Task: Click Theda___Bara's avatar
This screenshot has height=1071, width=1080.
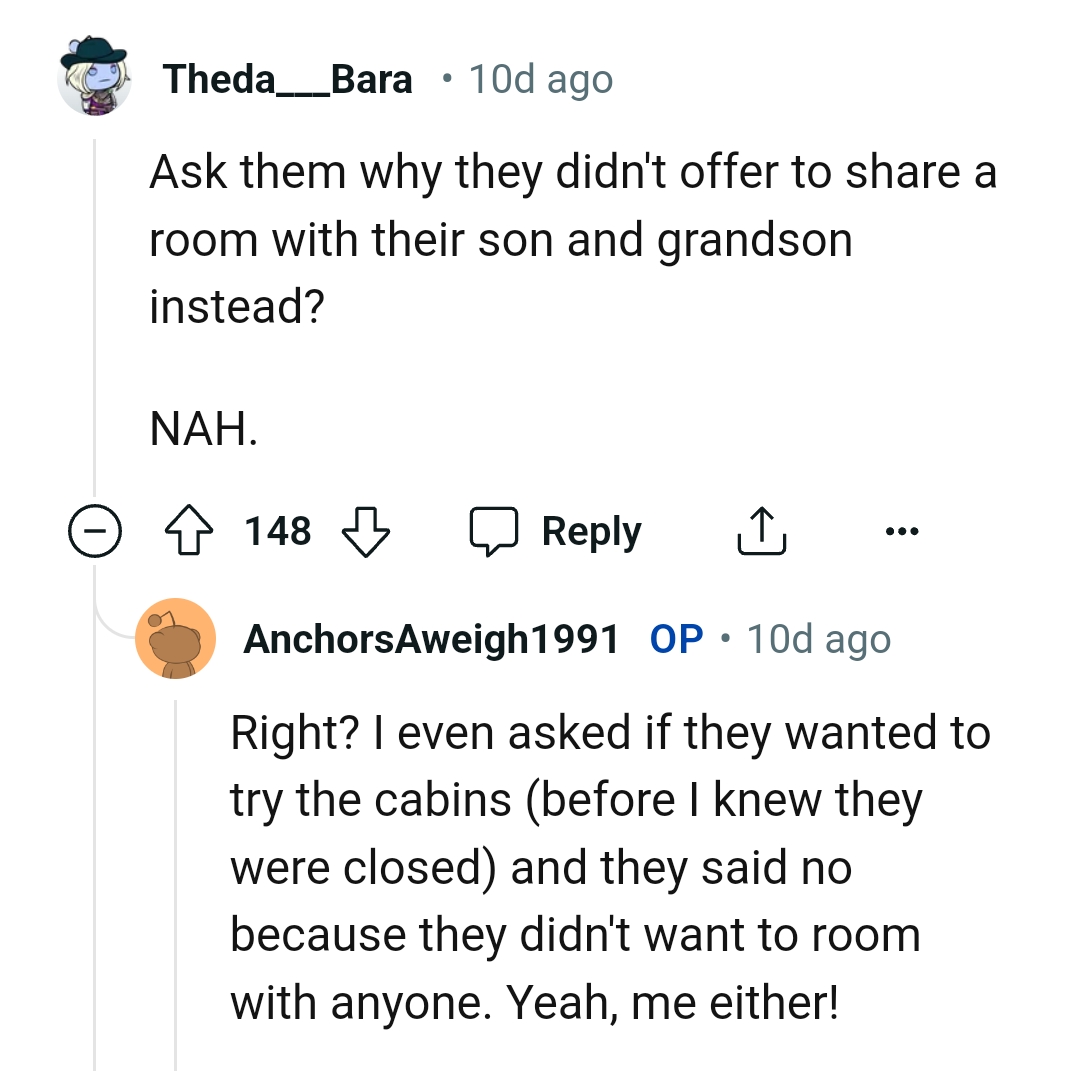Action: tap(95, 79)
